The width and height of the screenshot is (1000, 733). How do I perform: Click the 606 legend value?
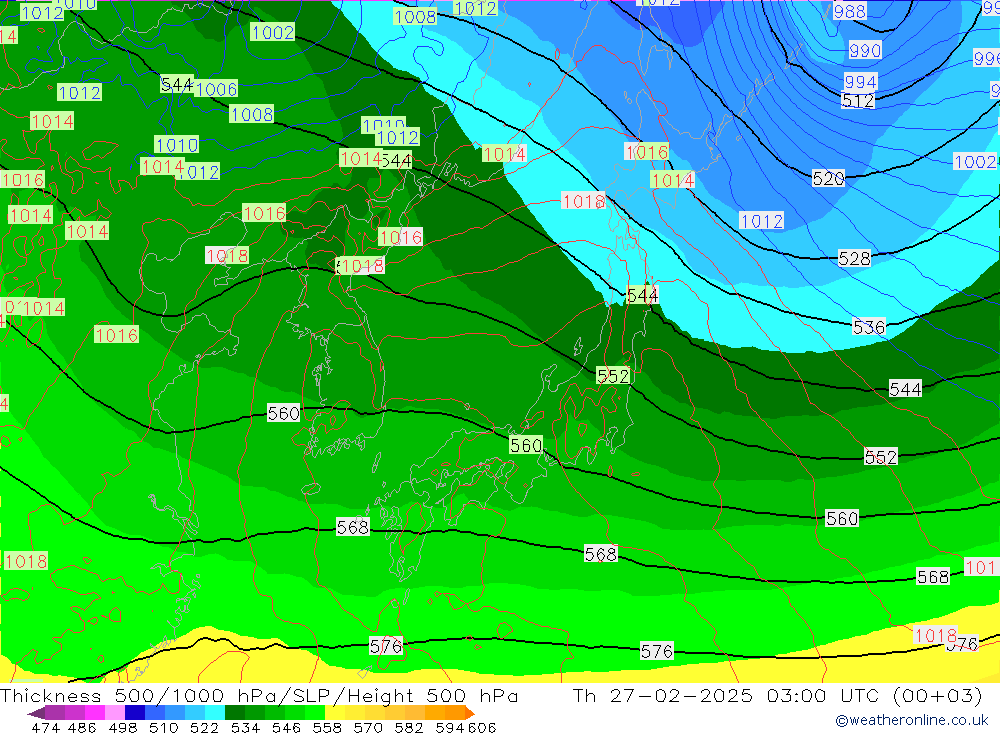[x=482, y=727]
